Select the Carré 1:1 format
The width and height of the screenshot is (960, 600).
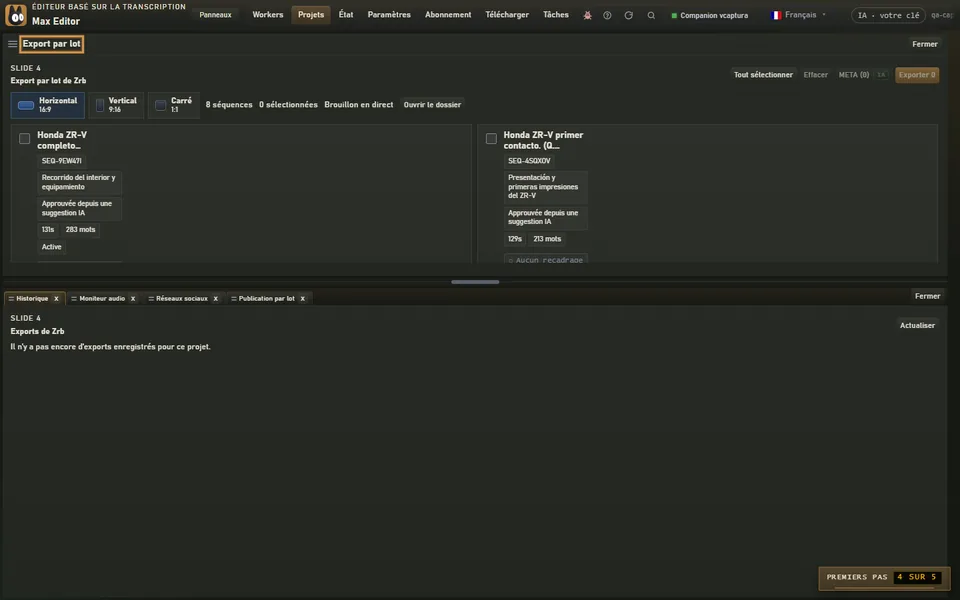click(174, 105)
